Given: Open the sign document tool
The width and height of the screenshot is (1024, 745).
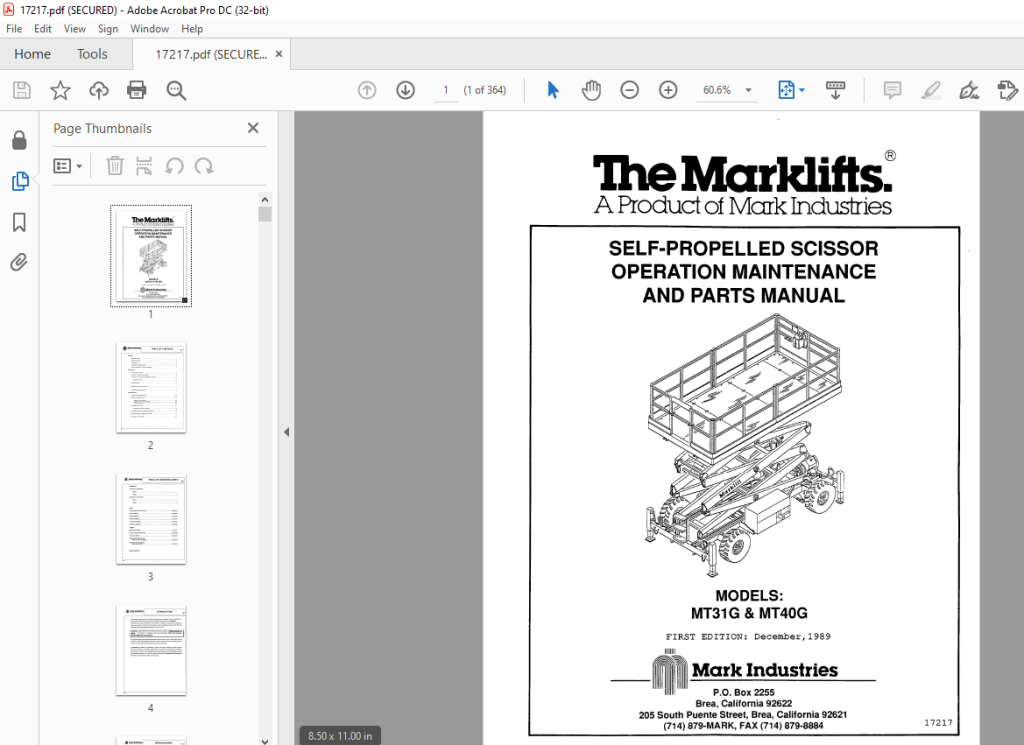Looking at the screenshot, I should coord(969,90).
